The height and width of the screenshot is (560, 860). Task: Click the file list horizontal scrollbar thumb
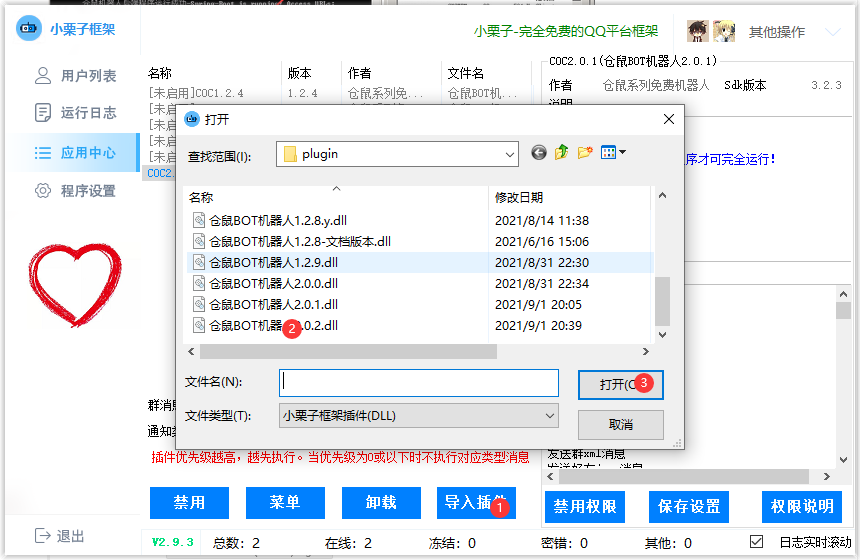(348, 352)
